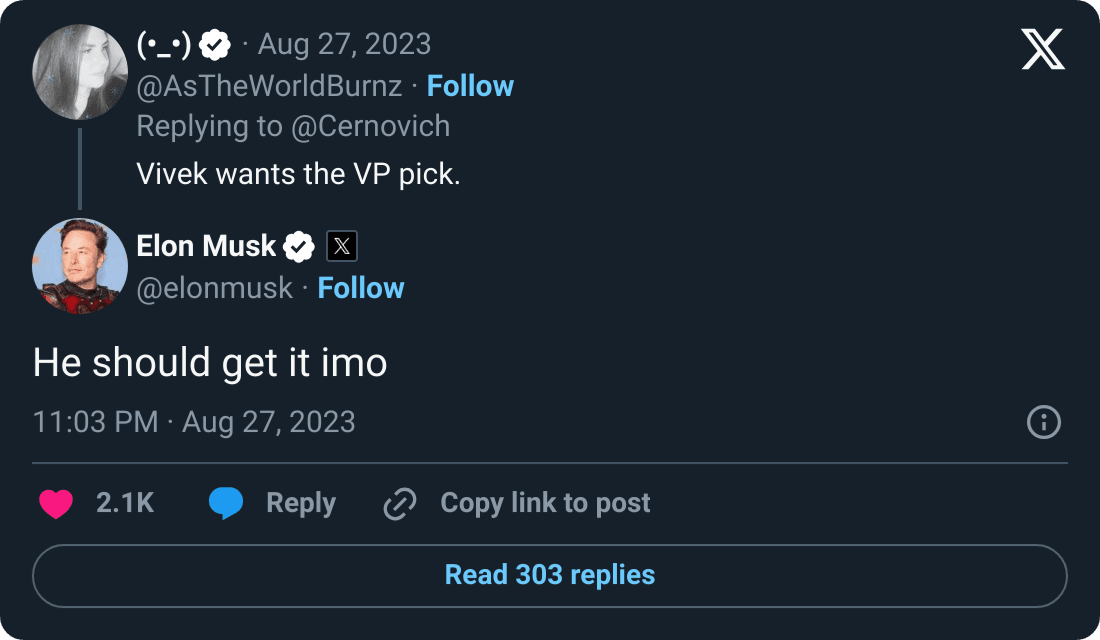Click the @elonmusk handle
Screen dimensions: 1100x640
coord(216,288)
